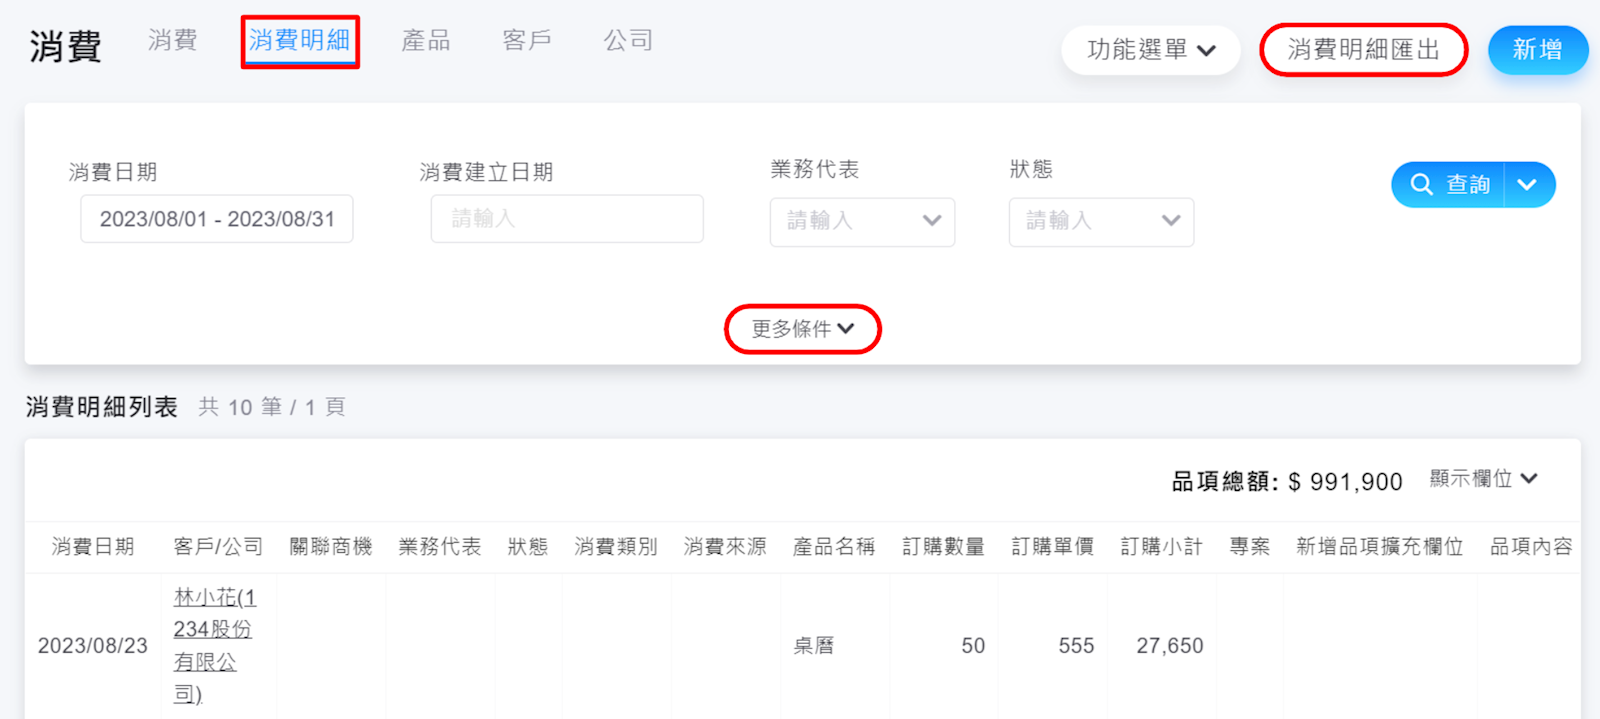The image size is (1600, 719).
Task: Open the 狀態 filter dropdown
Action: click(x=1101, y=221)
